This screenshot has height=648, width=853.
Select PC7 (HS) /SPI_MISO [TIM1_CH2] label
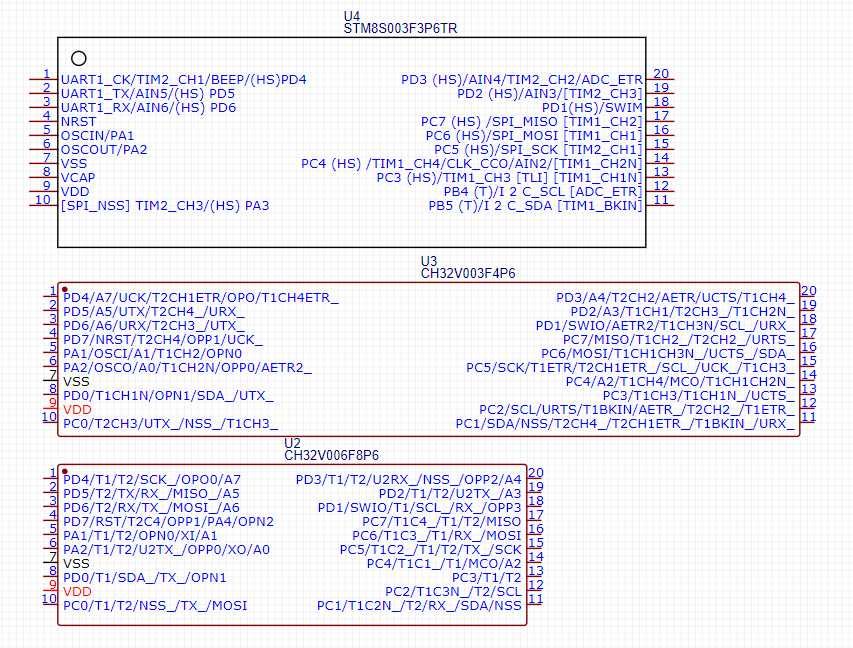tap(531, 122)
